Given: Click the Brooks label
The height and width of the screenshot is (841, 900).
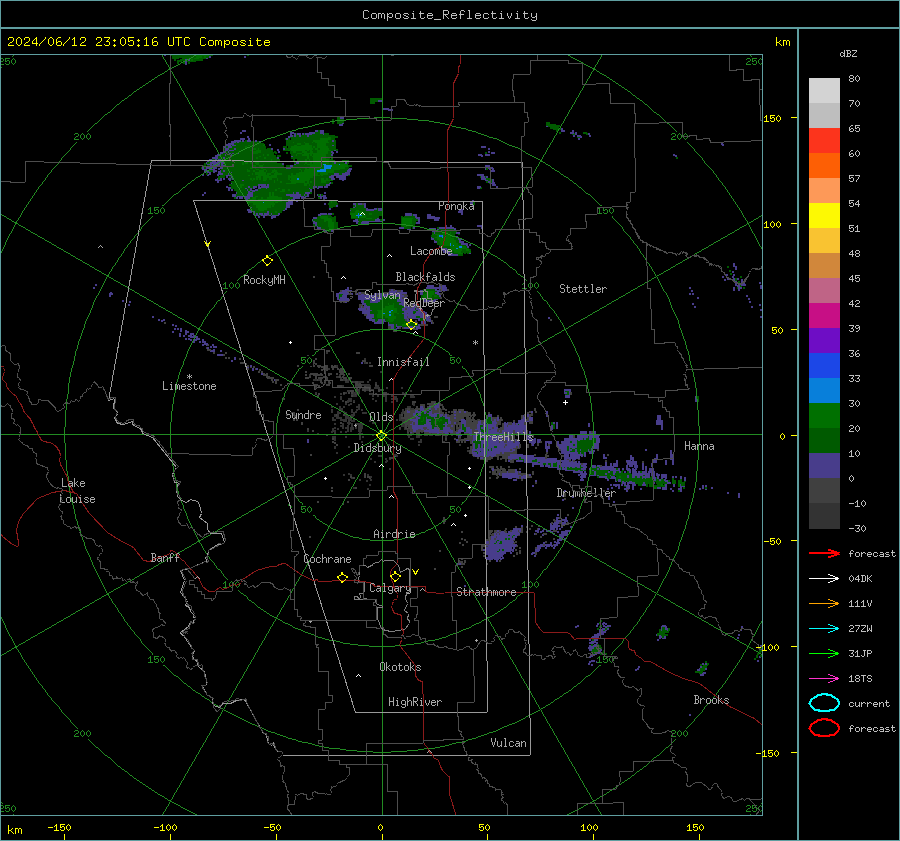Looking at the screenshot, I should click(x=711, y=700).
